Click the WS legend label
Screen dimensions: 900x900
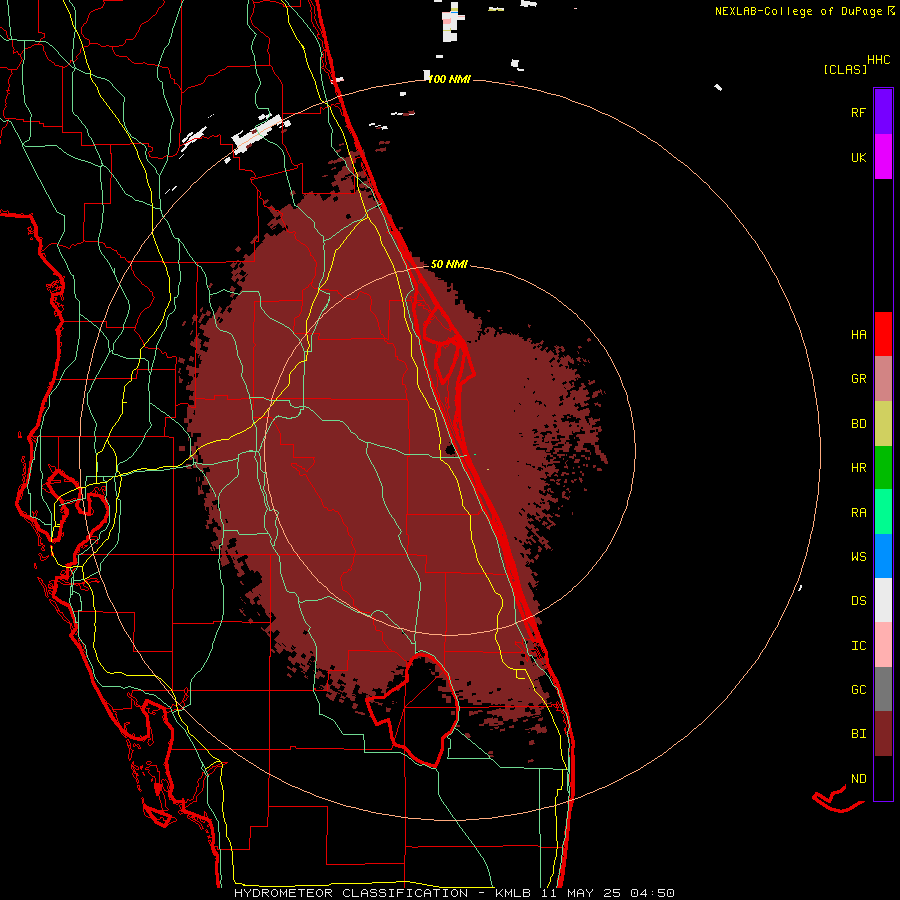point(858,557)
